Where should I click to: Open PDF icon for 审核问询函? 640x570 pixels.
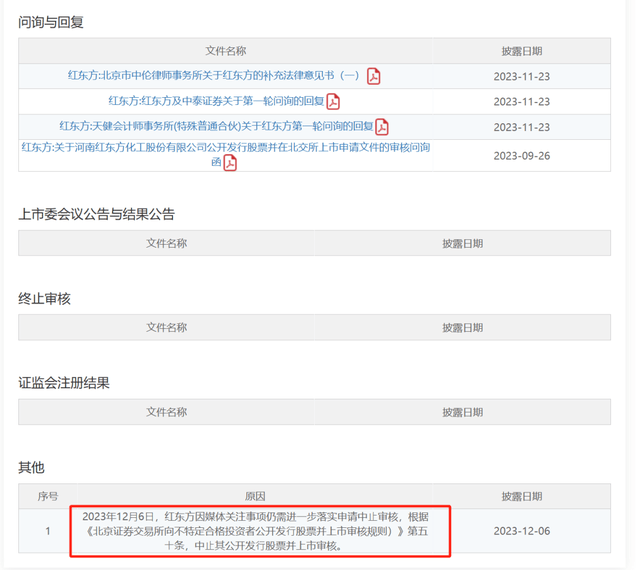pyautogui.click(x=230, y=163)
